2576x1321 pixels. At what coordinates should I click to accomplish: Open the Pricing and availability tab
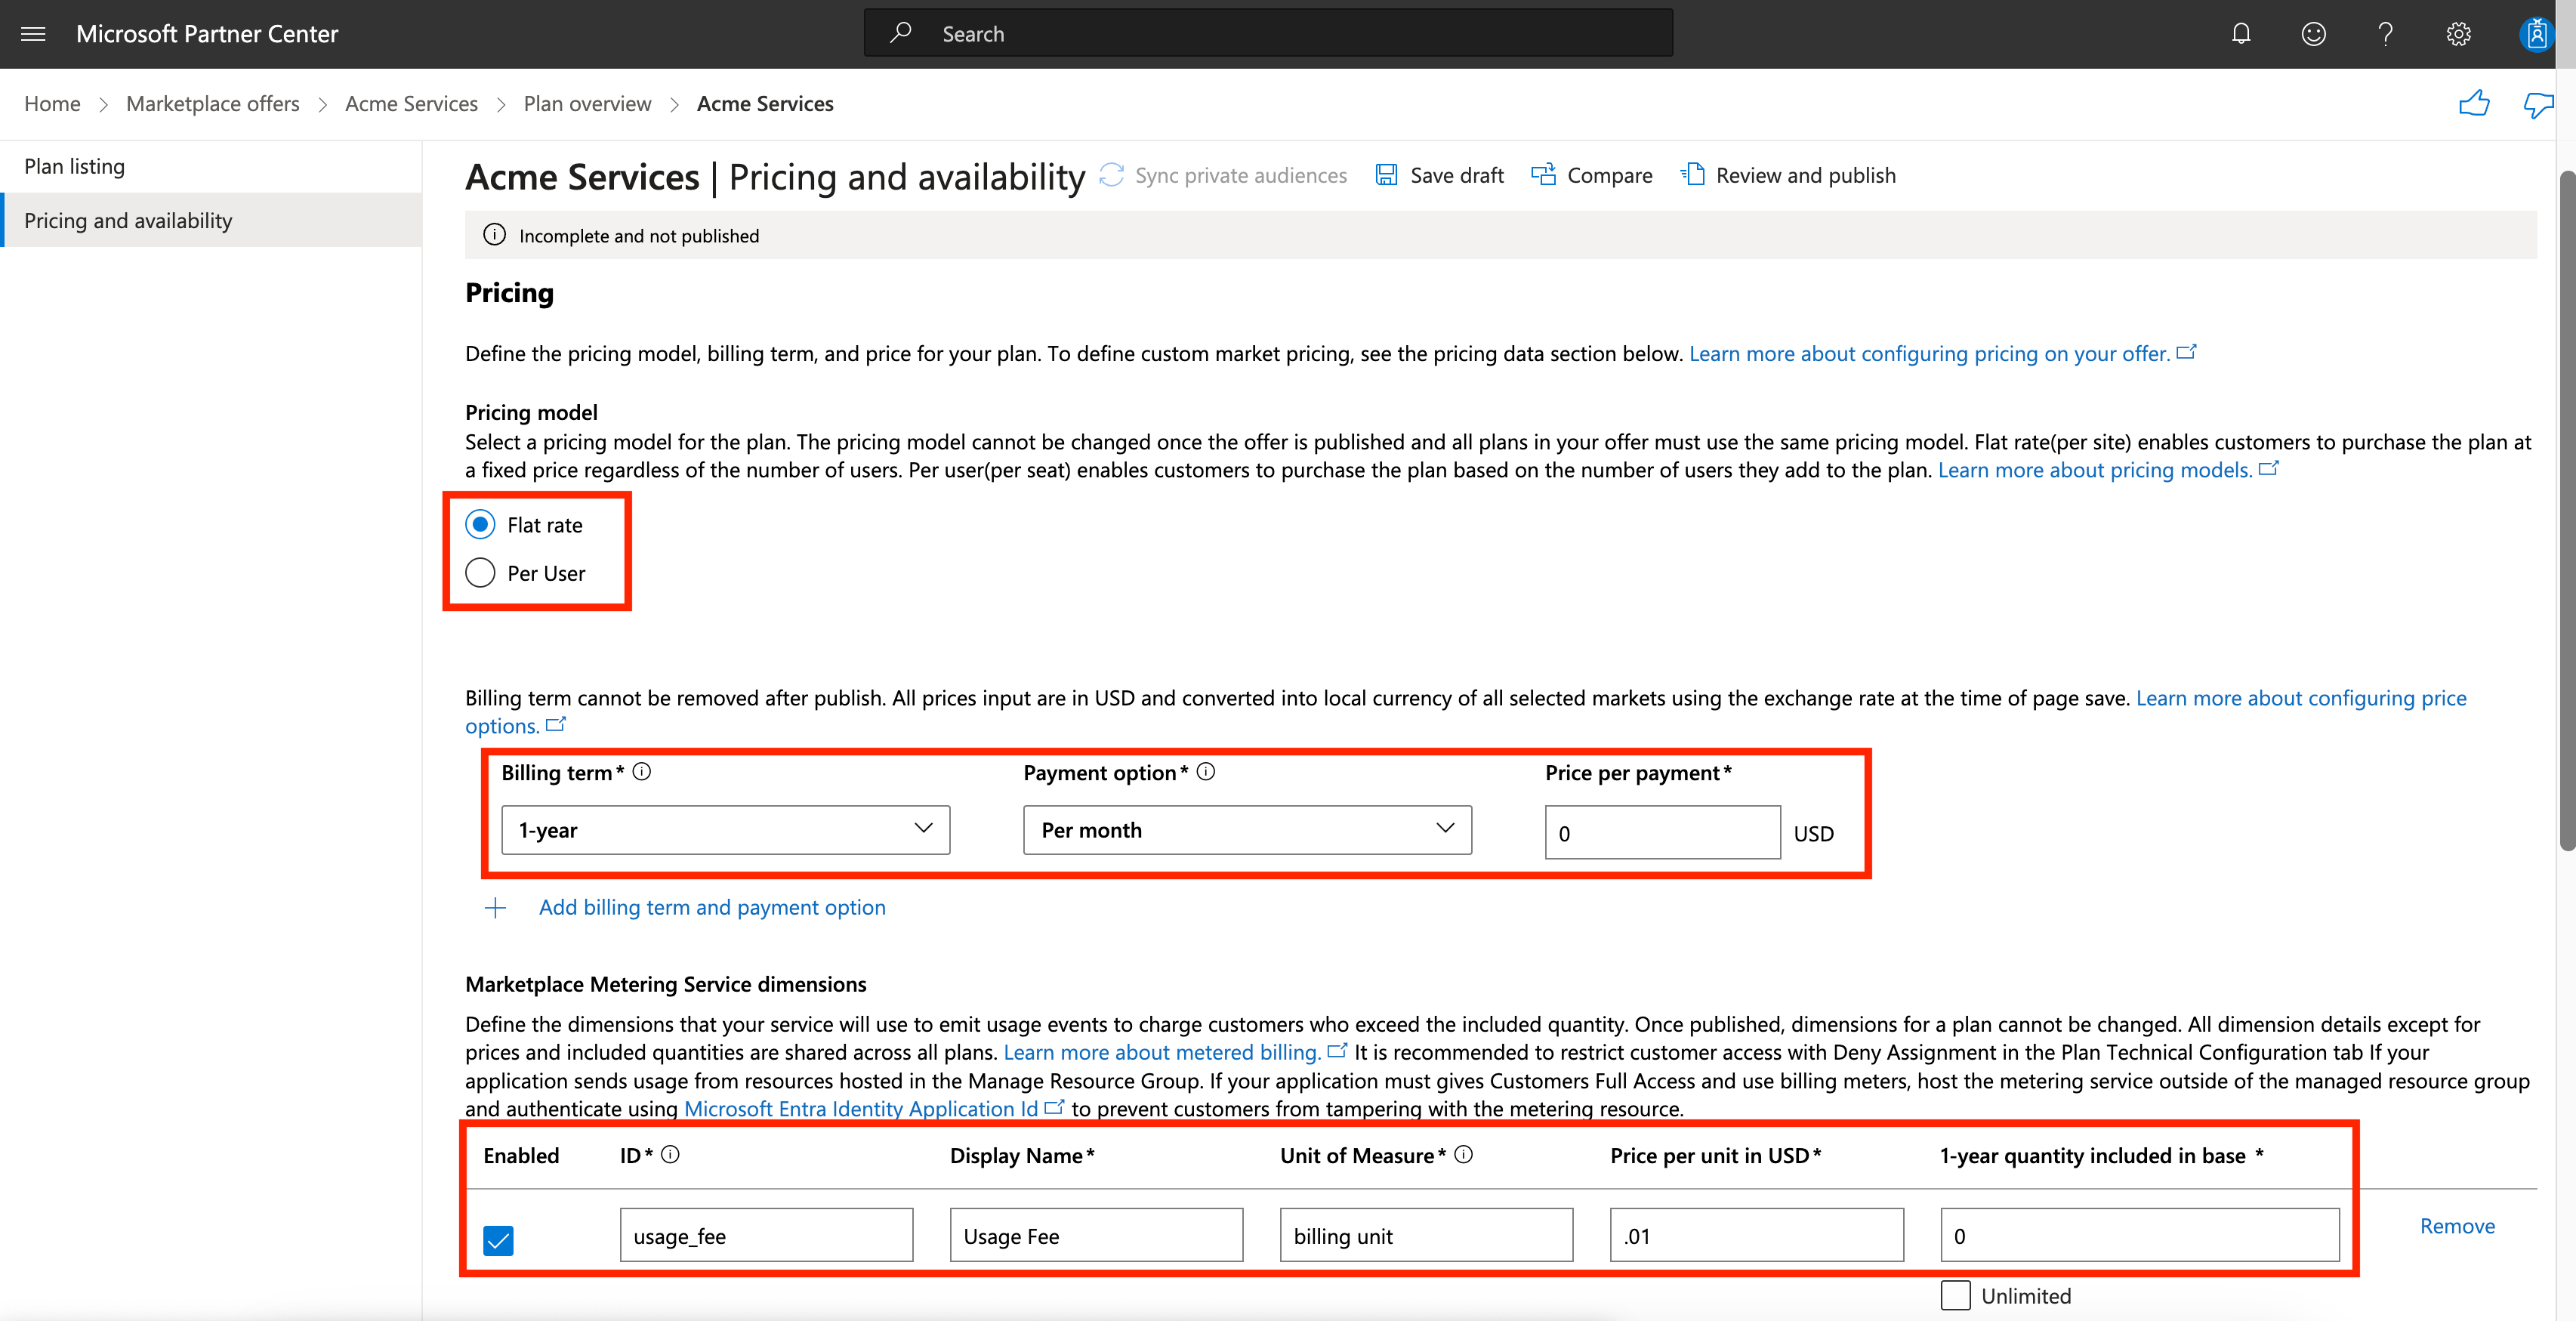pos(126,219)
